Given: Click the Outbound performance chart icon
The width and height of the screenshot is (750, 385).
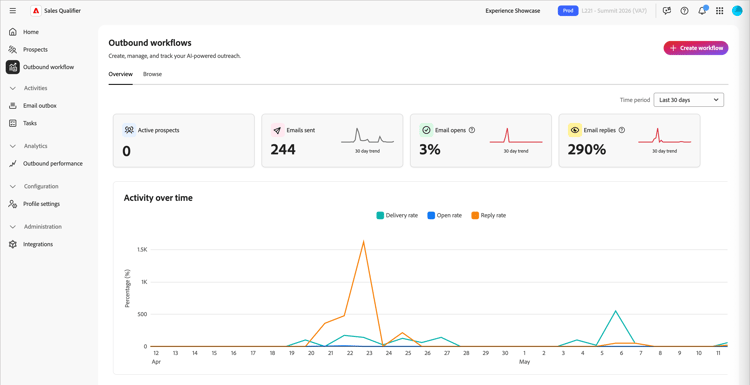Looking at the screenshot, I should point(13,164).
